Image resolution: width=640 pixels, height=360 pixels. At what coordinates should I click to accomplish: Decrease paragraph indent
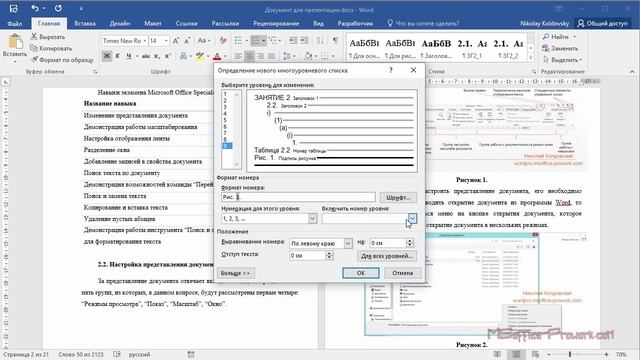[293, 40]
